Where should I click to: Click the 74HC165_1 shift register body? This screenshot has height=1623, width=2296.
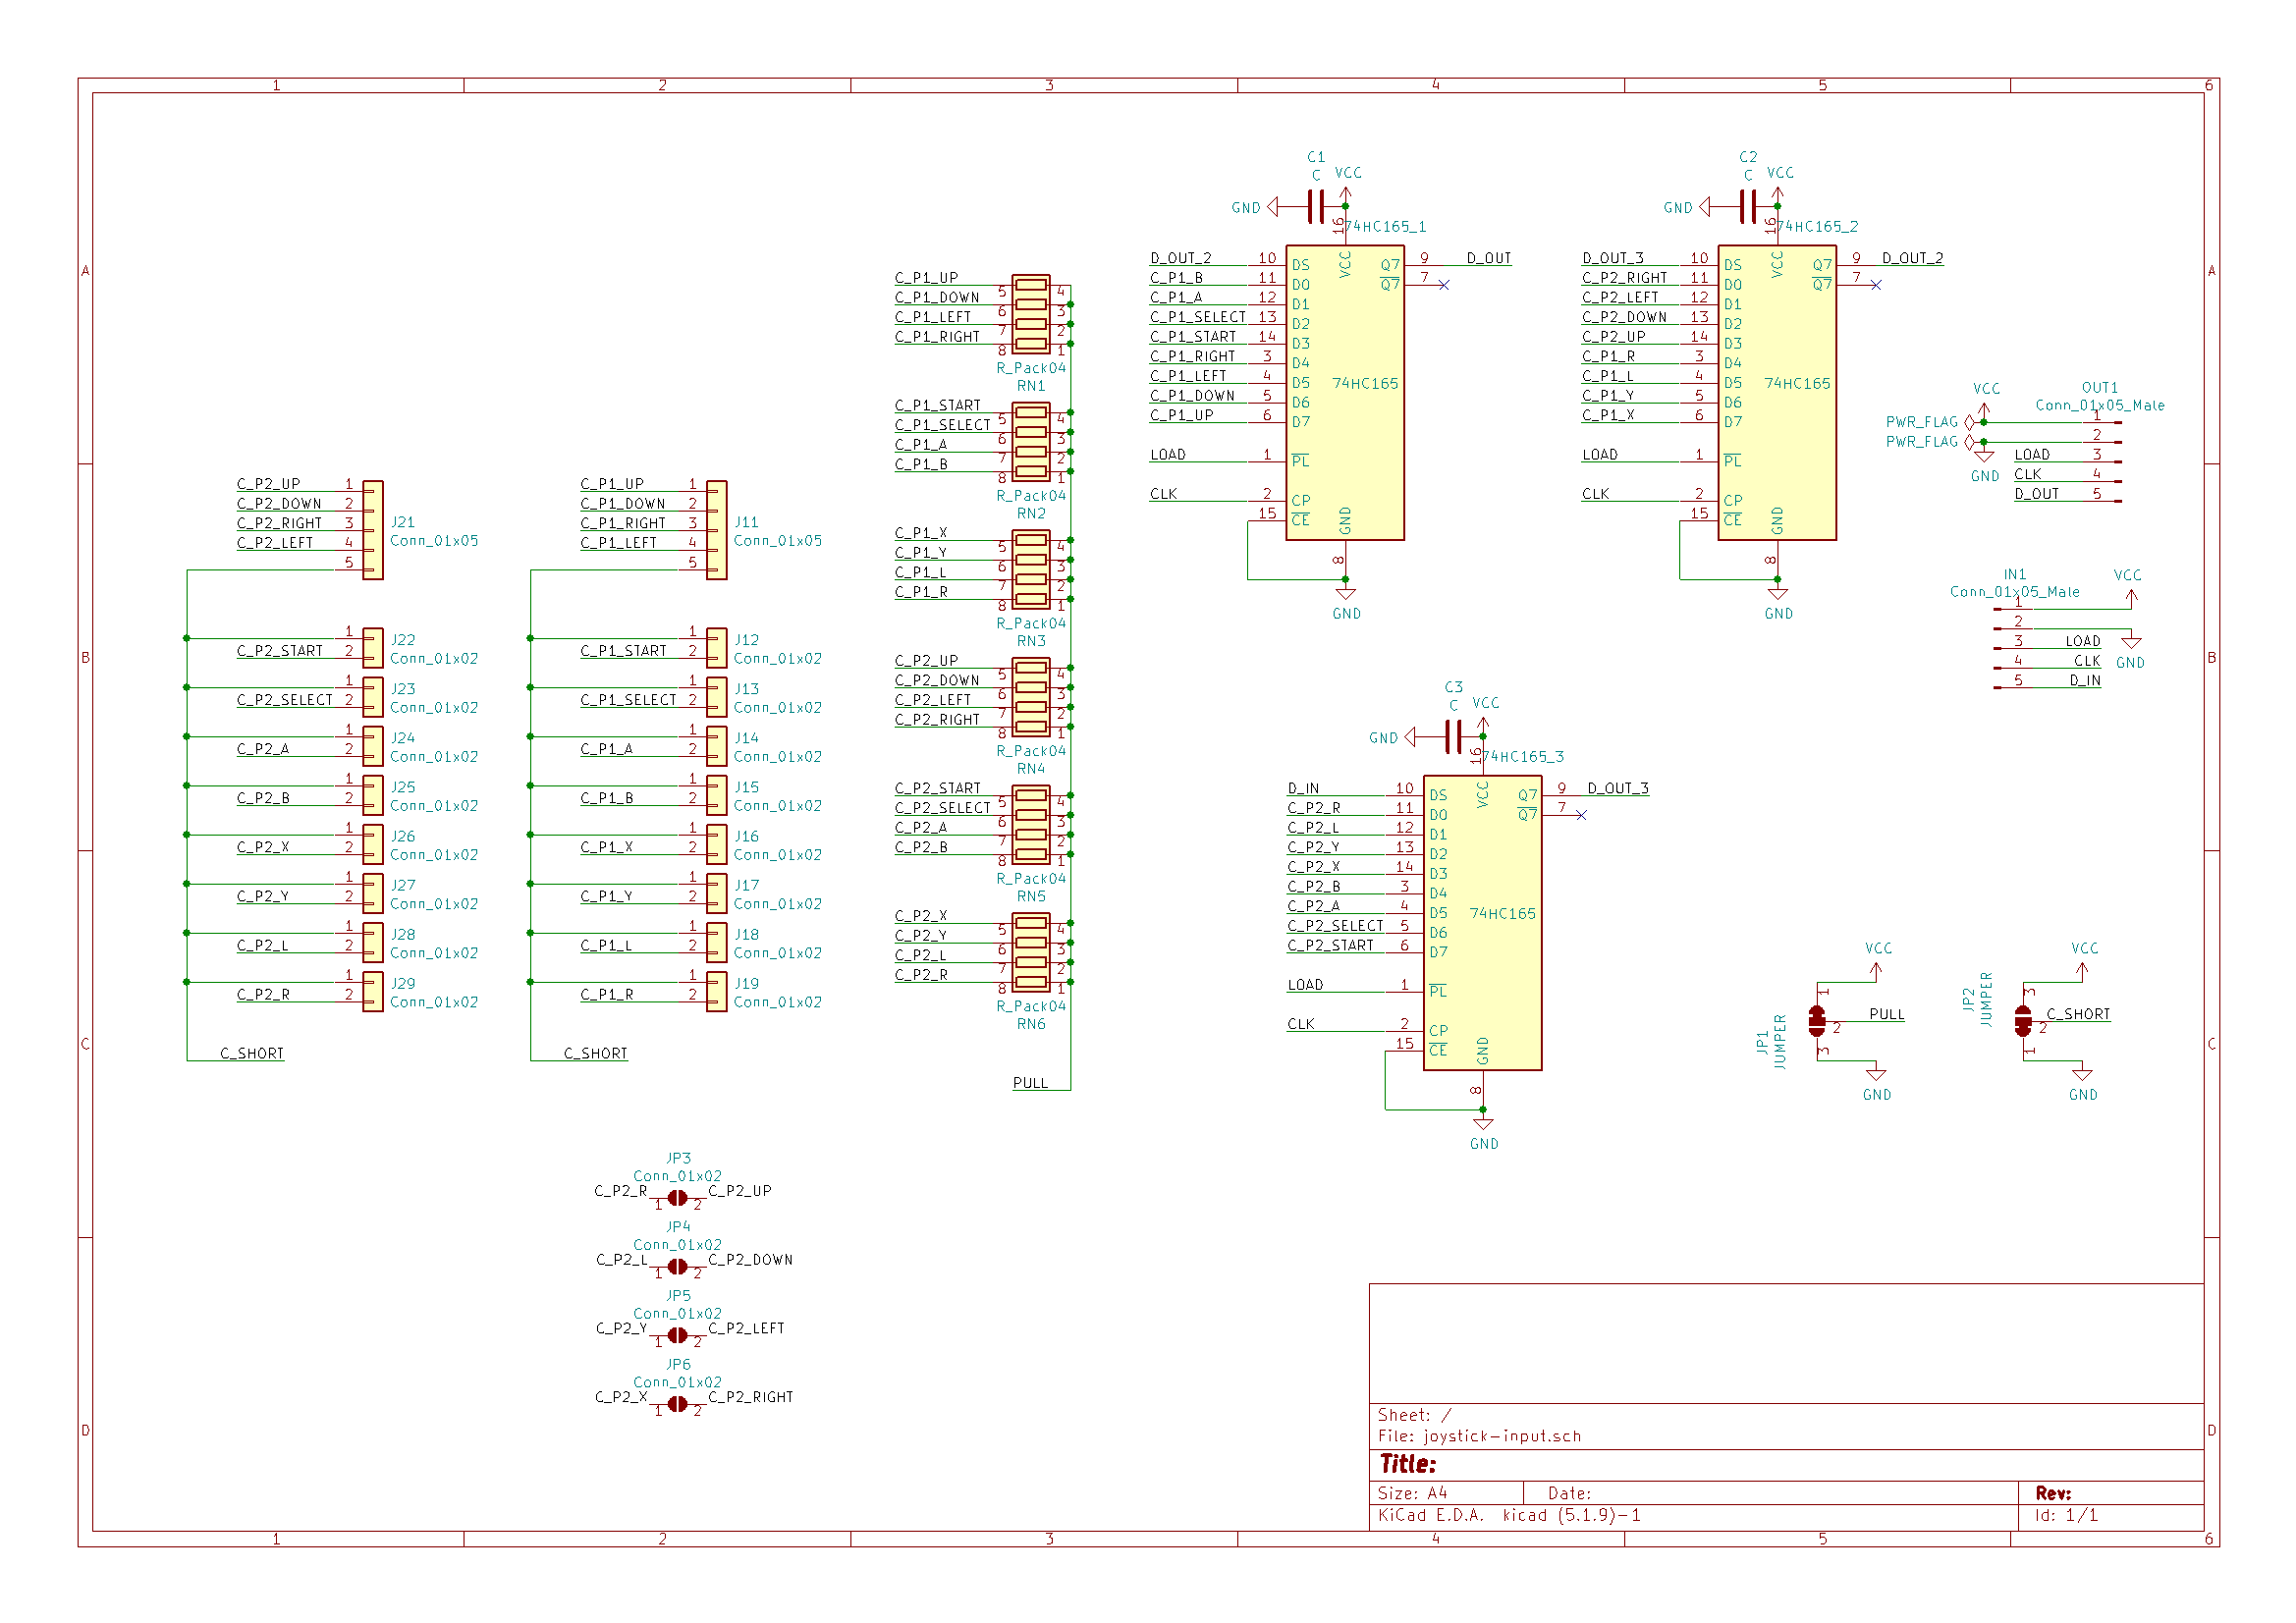[x=1345, y=393]
